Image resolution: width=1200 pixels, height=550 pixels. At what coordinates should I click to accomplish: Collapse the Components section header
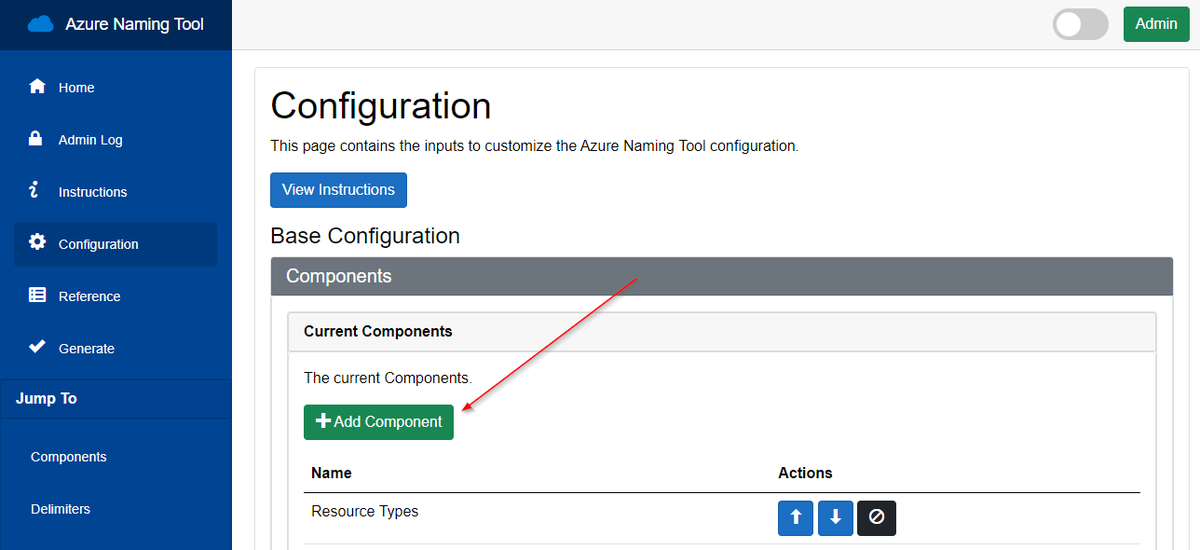tap(721, 276)
